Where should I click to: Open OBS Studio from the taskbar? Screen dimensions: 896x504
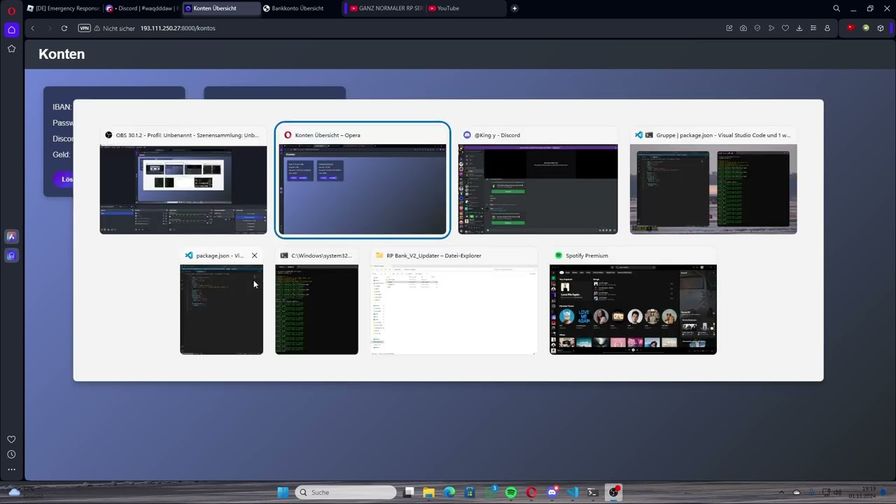[614, 492]
